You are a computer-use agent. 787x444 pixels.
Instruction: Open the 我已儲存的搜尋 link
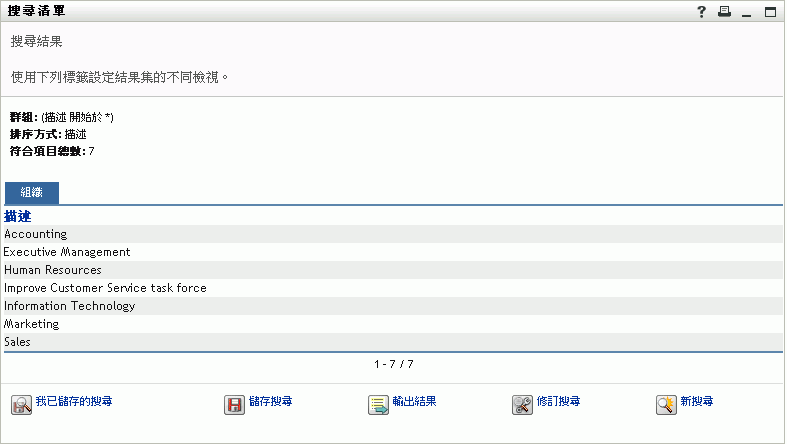(x=73, y=402)
